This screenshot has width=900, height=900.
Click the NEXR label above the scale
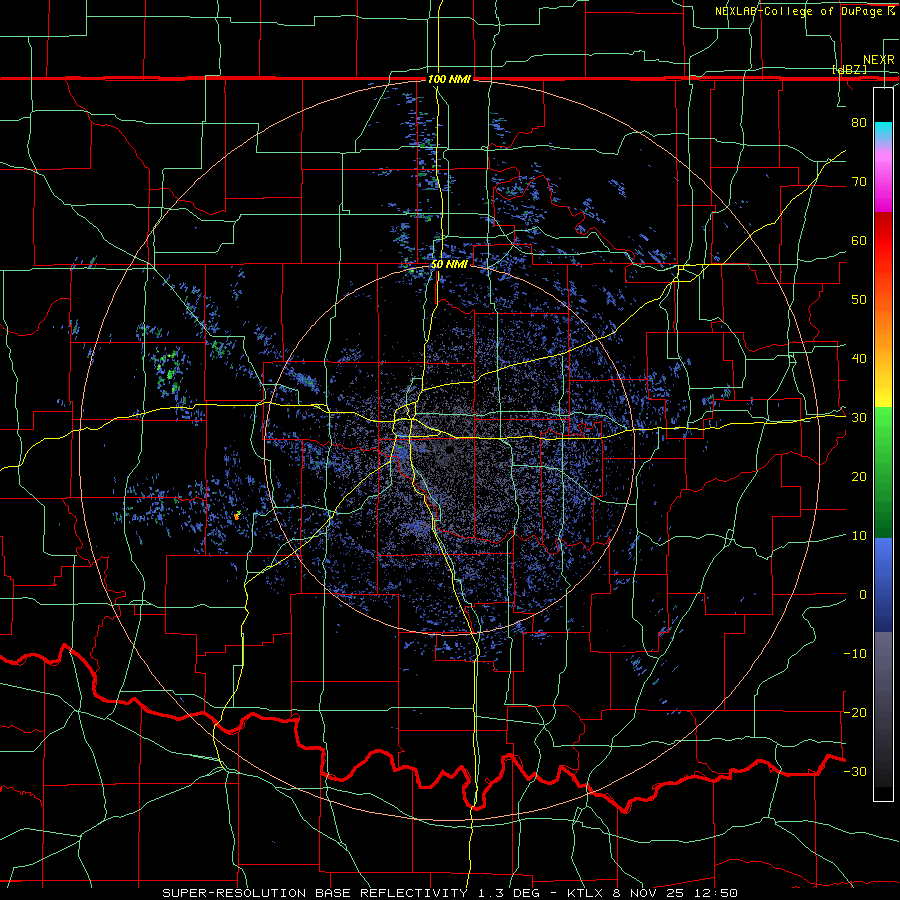[878, 60]
